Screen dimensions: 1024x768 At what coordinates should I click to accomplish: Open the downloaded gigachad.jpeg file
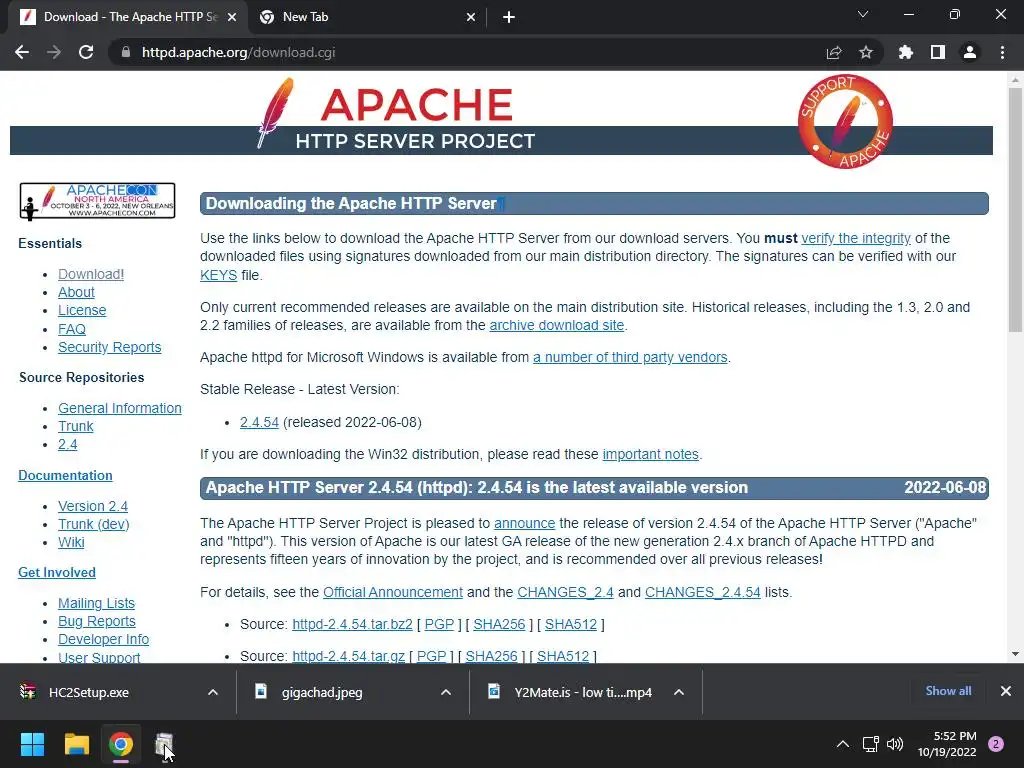point(322,692)
